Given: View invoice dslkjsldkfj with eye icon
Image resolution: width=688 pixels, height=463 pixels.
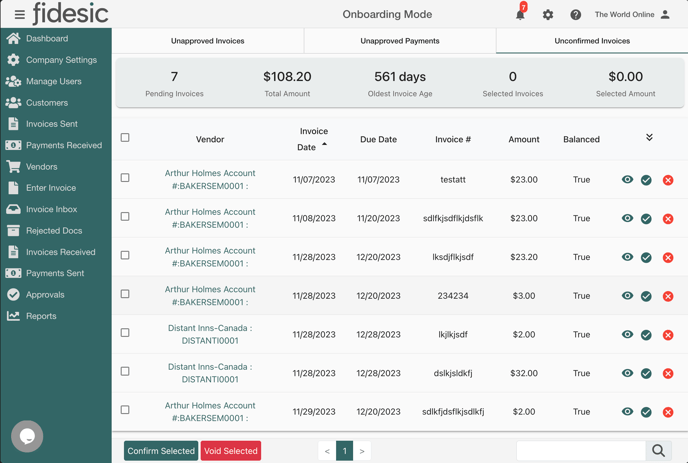Looking at the screenshot, I should tap(627, 373).
